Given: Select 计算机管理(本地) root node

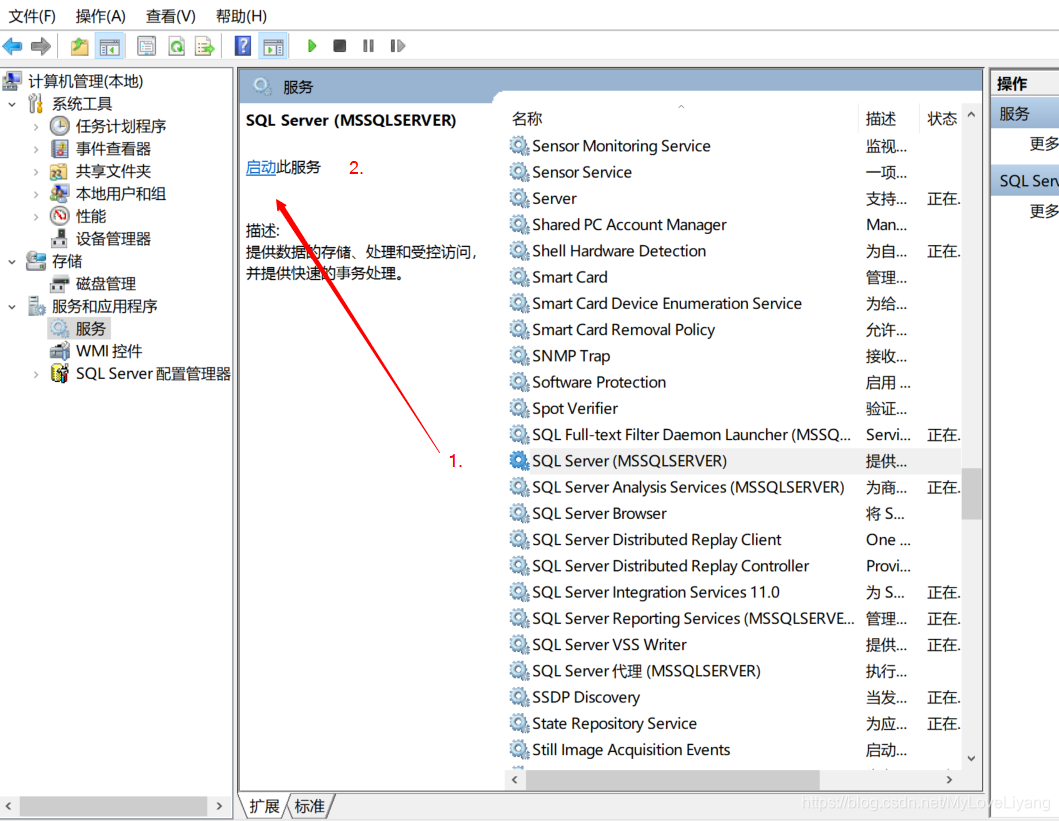Looking at the screenshot, I should pos(85,81).
